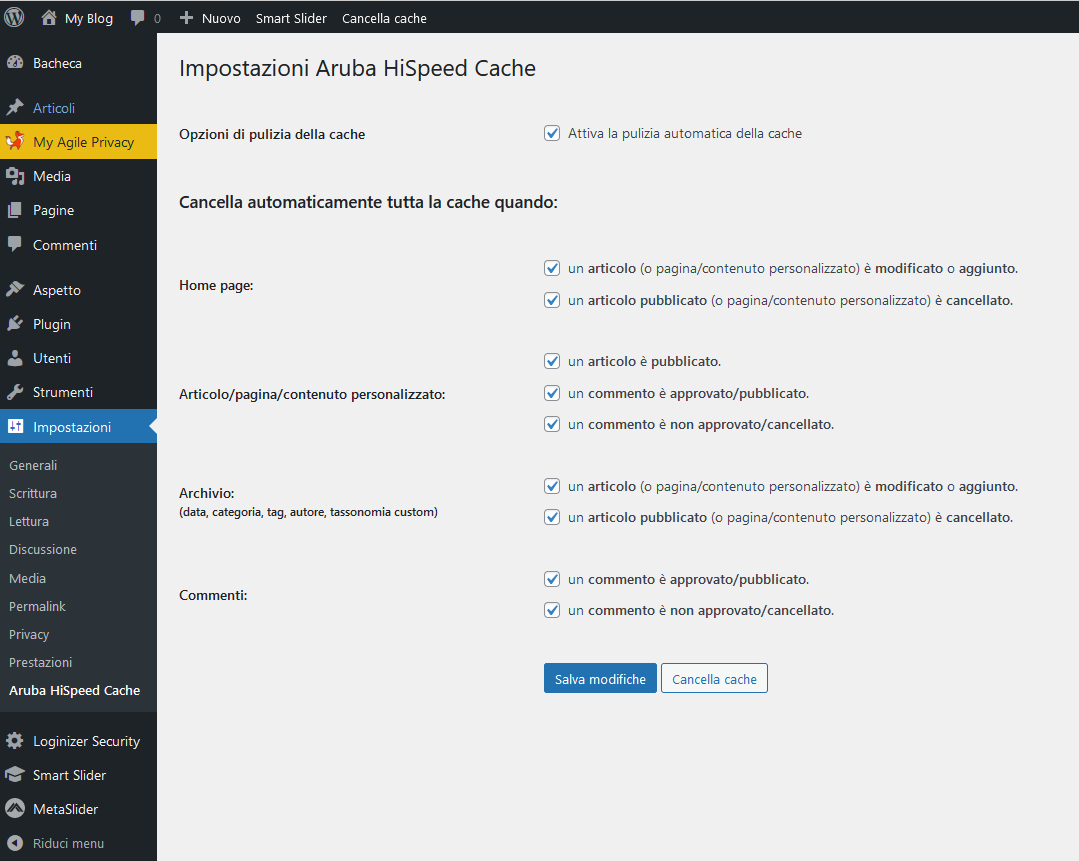The image size is (1079, 861).
Task: Click the Salva modifiche button
Action: 600,679
